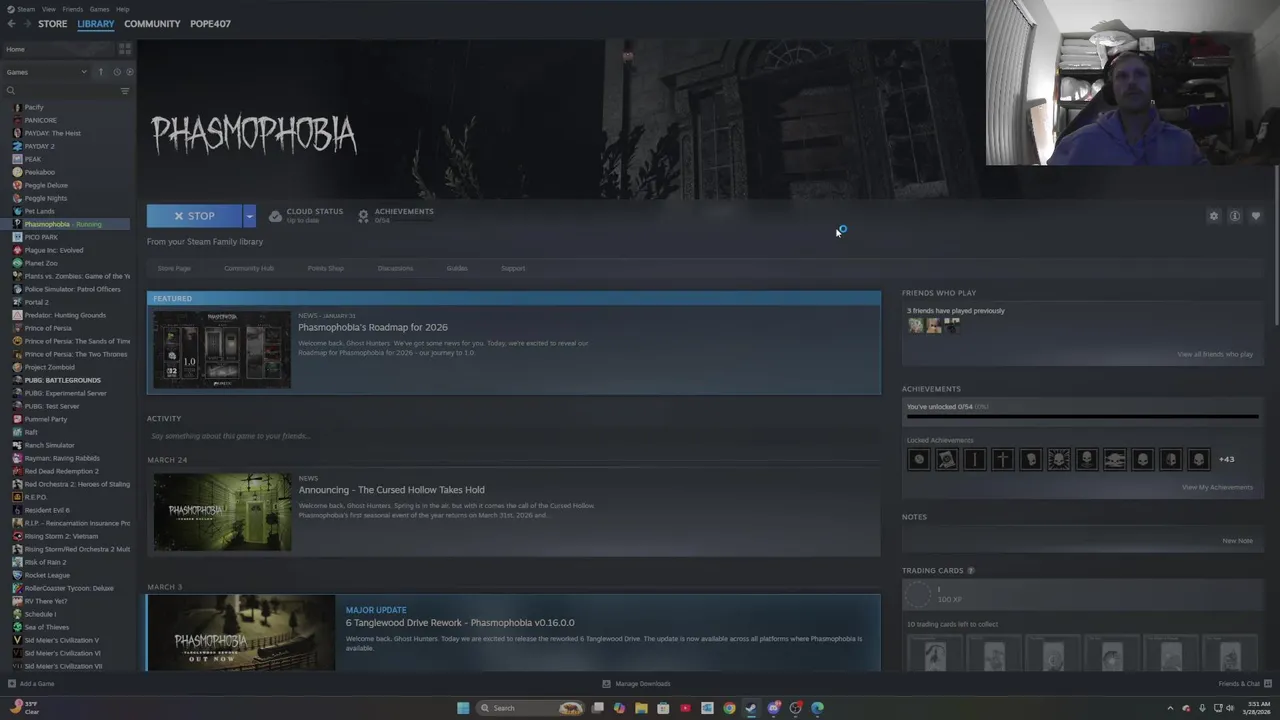This screenshot has width=1280, height=720.
Task: Click the sort ascending arrow icon
Action: tap(100, 72)
